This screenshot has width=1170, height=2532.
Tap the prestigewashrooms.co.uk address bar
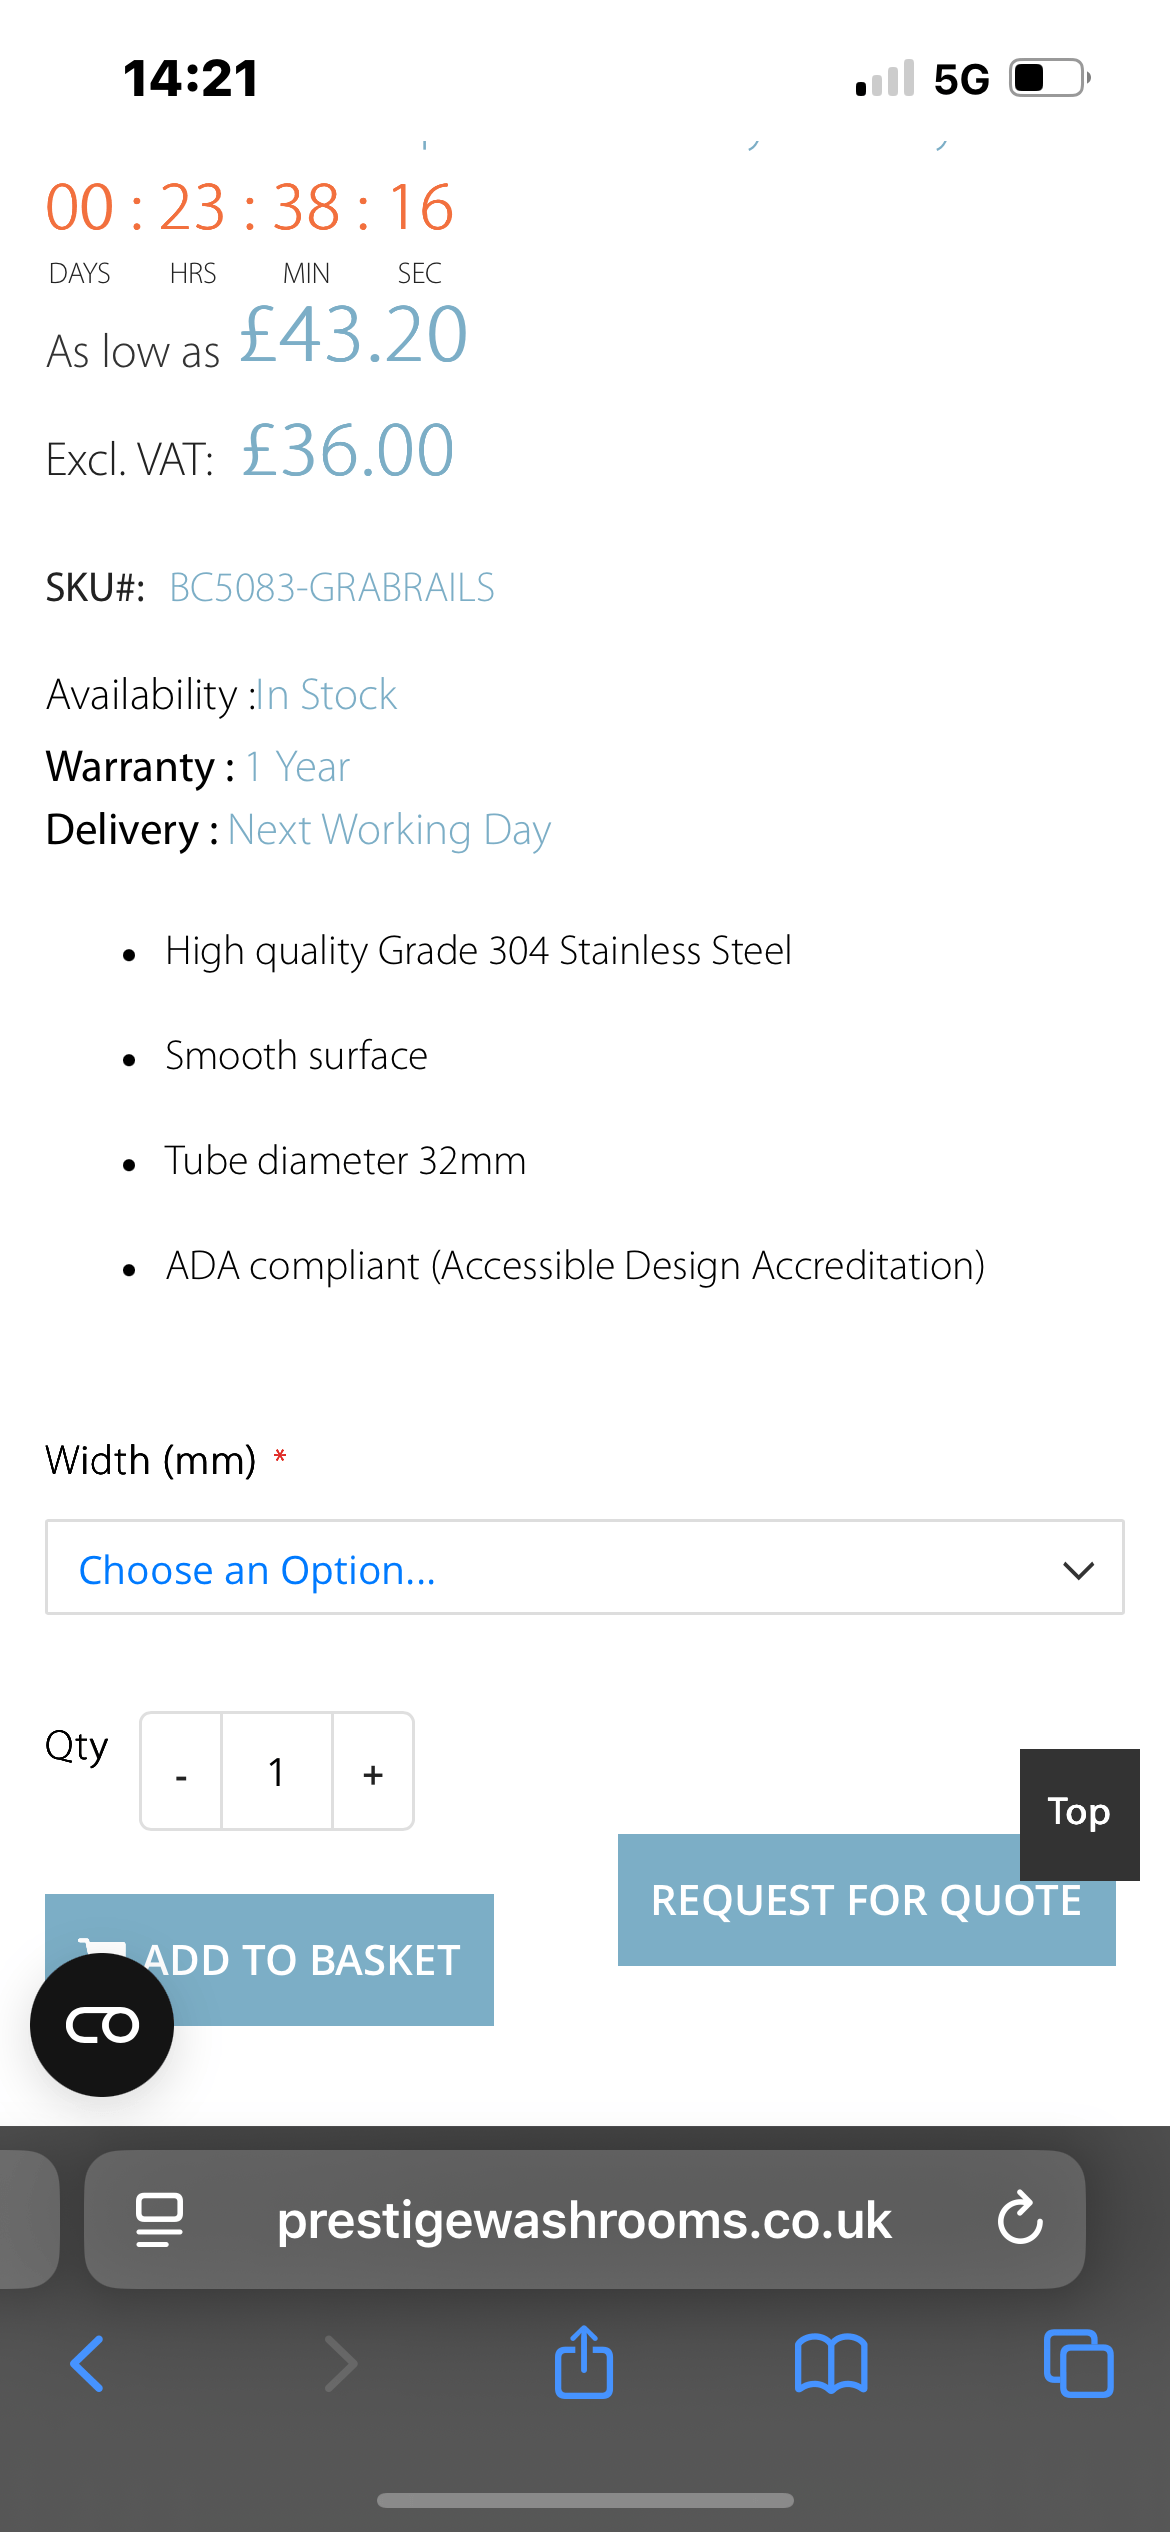point(584,2219)
